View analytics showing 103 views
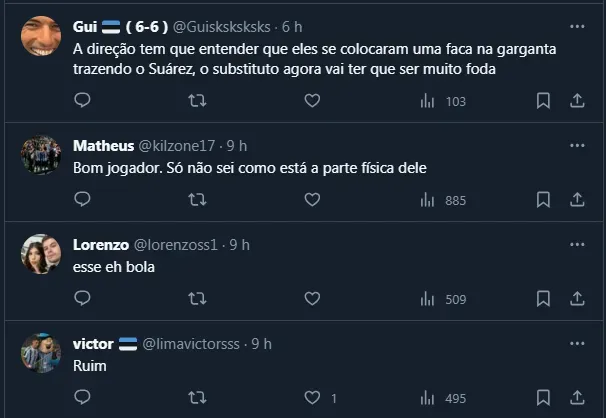606x418 pixels. coord(444,101)
